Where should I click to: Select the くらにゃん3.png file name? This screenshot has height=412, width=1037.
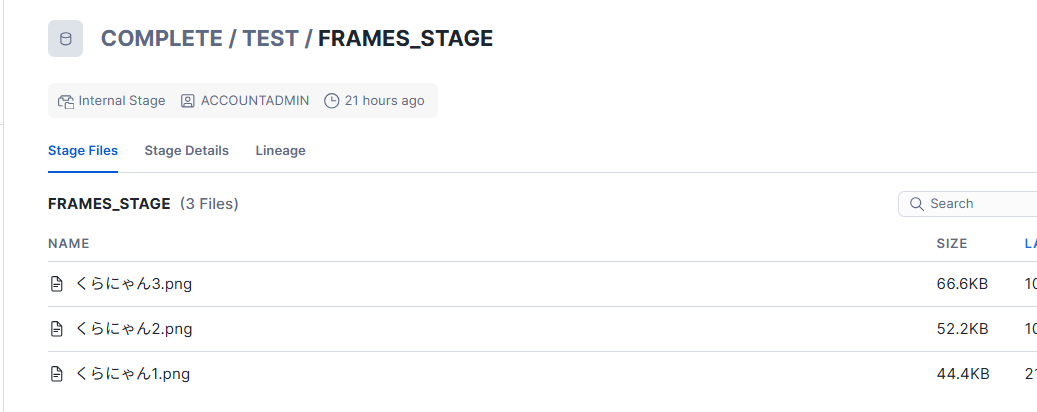tap(134, 284)
